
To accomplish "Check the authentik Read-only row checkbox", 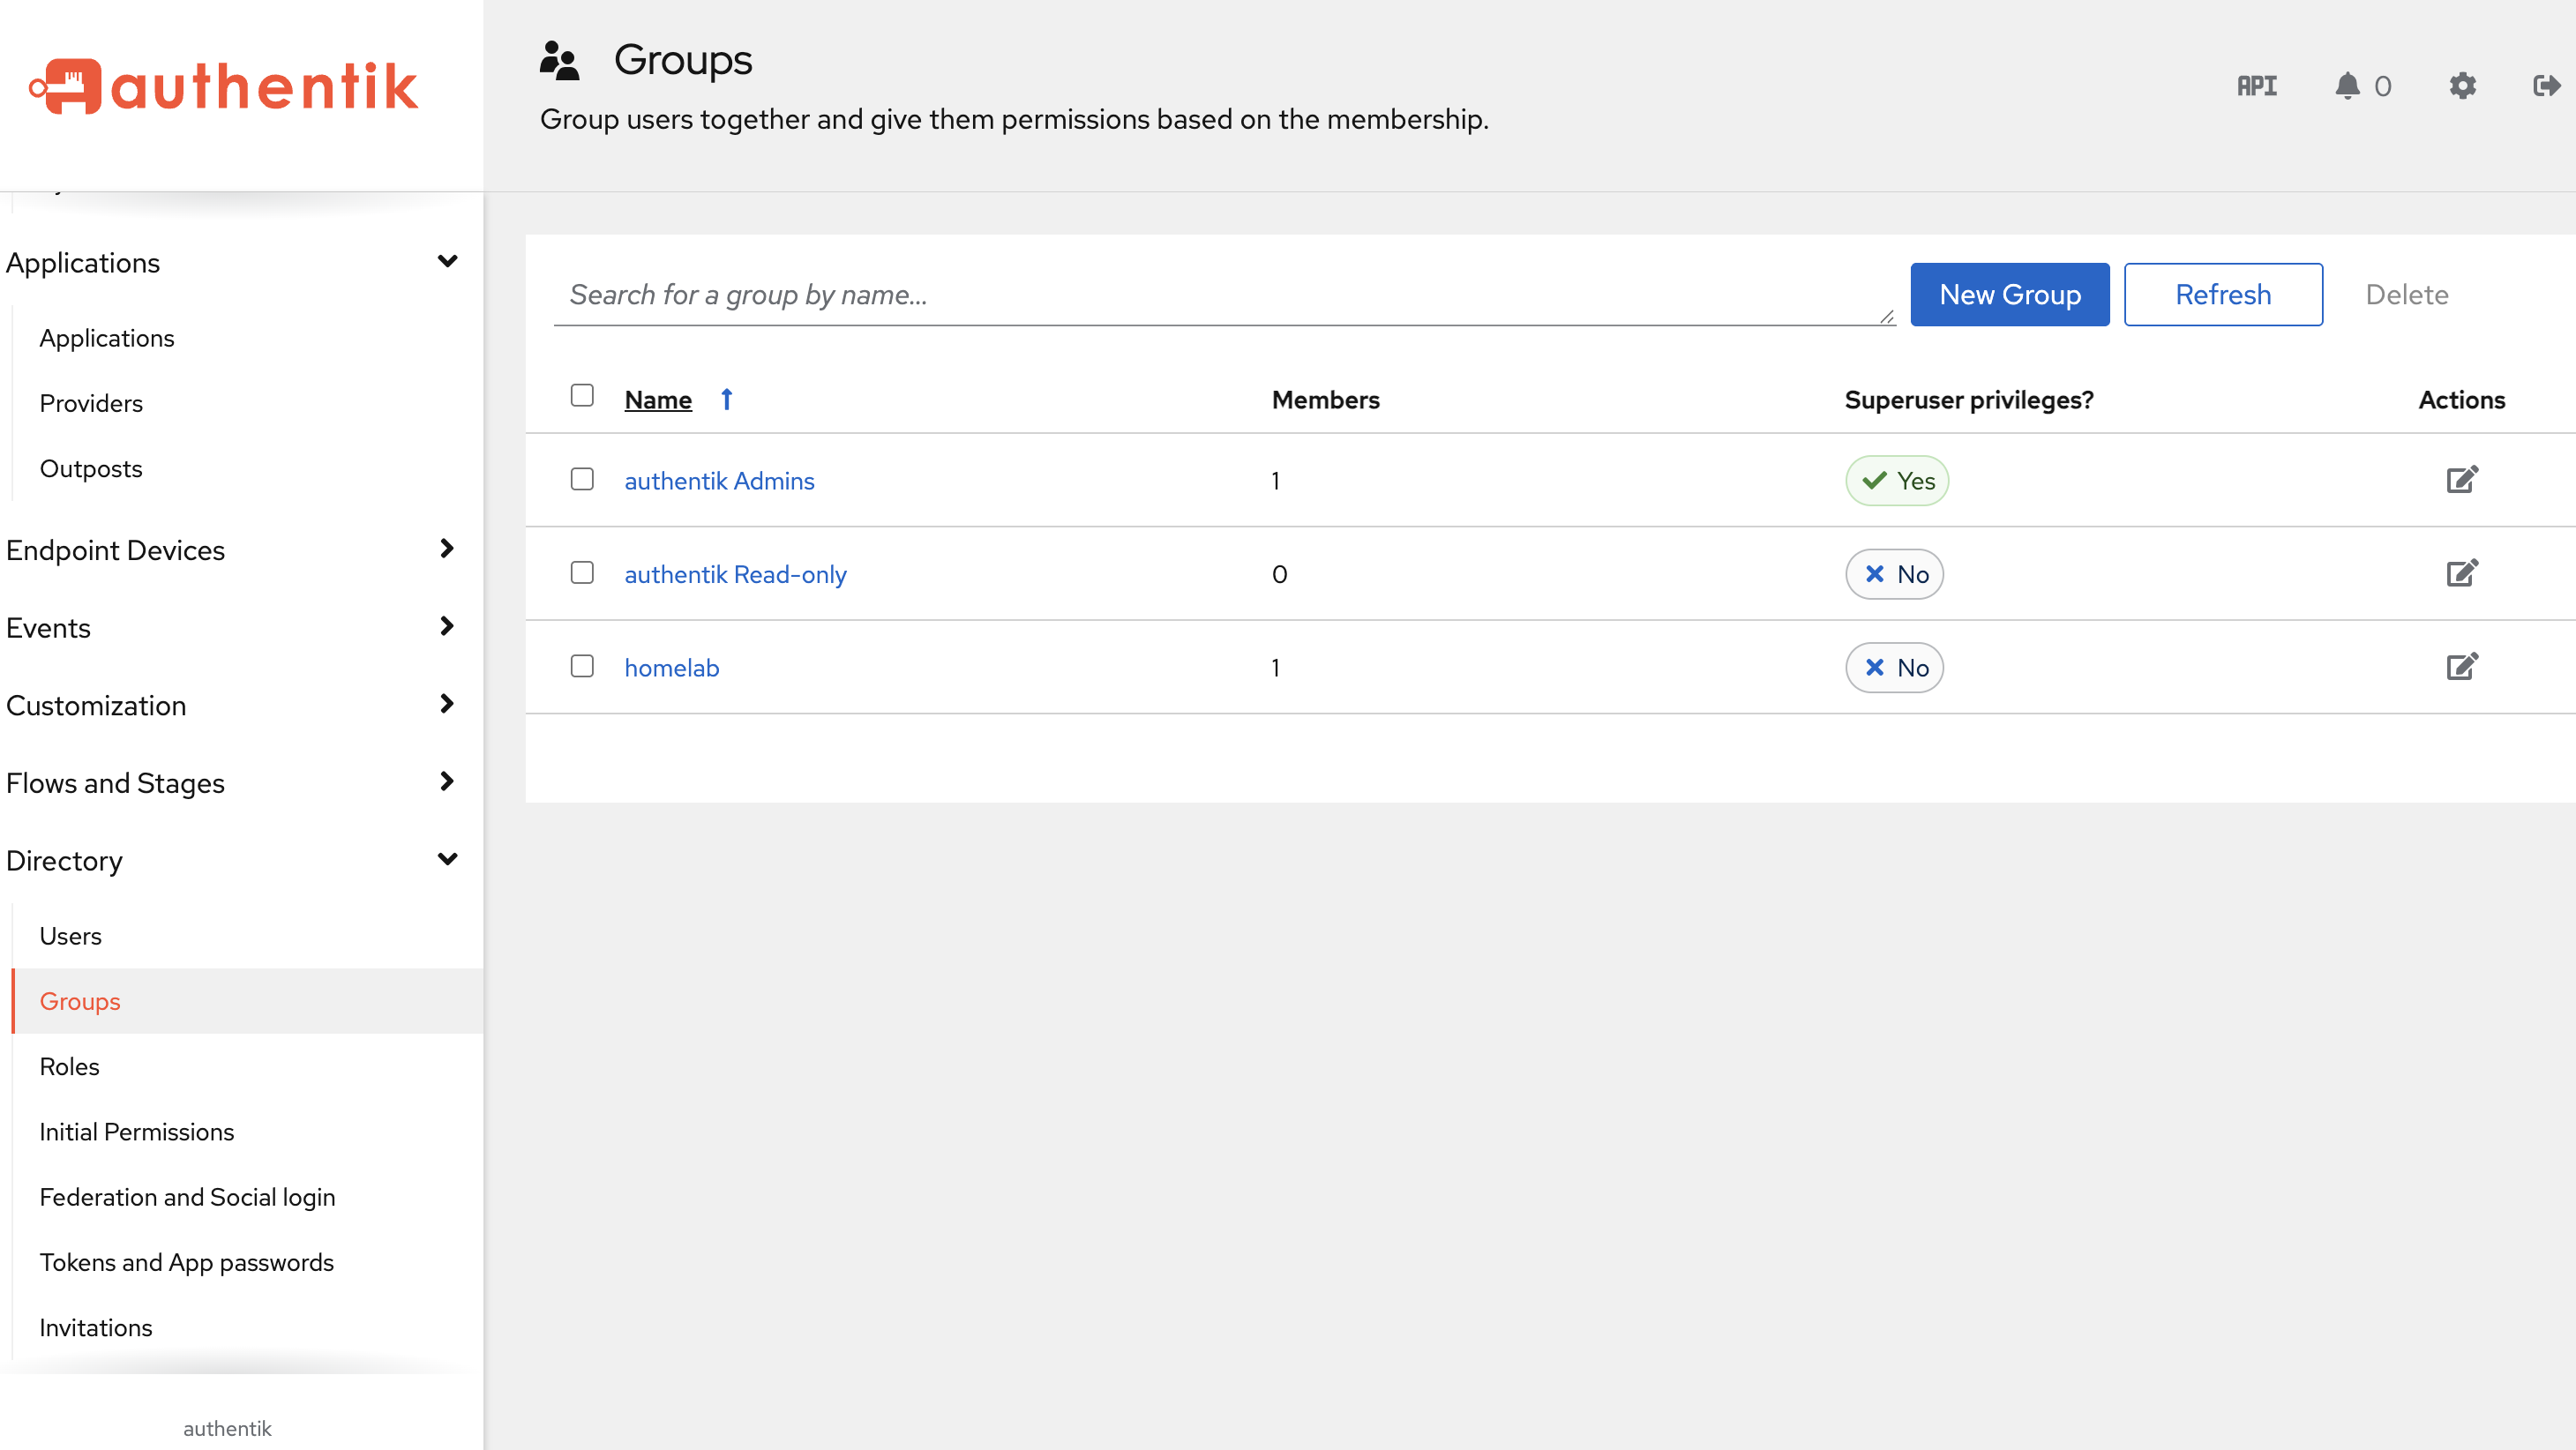I will coord(582,572).
